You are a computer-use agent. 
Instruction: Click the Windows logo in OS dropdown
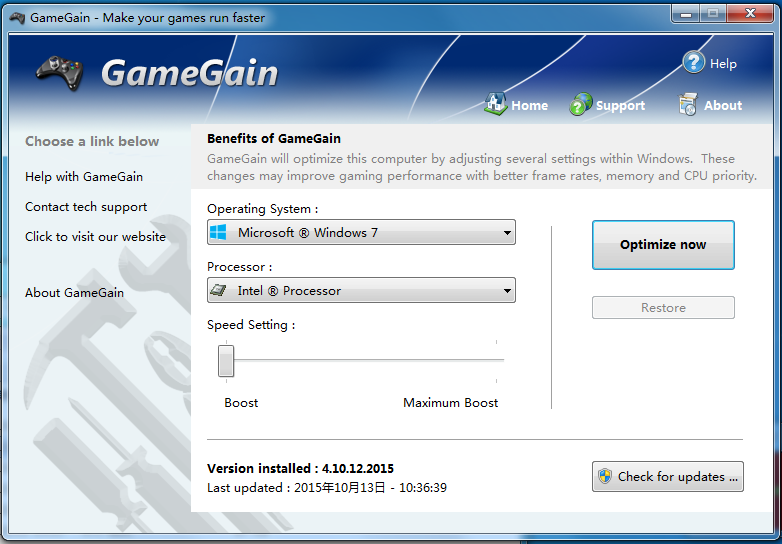coord(218,232)
